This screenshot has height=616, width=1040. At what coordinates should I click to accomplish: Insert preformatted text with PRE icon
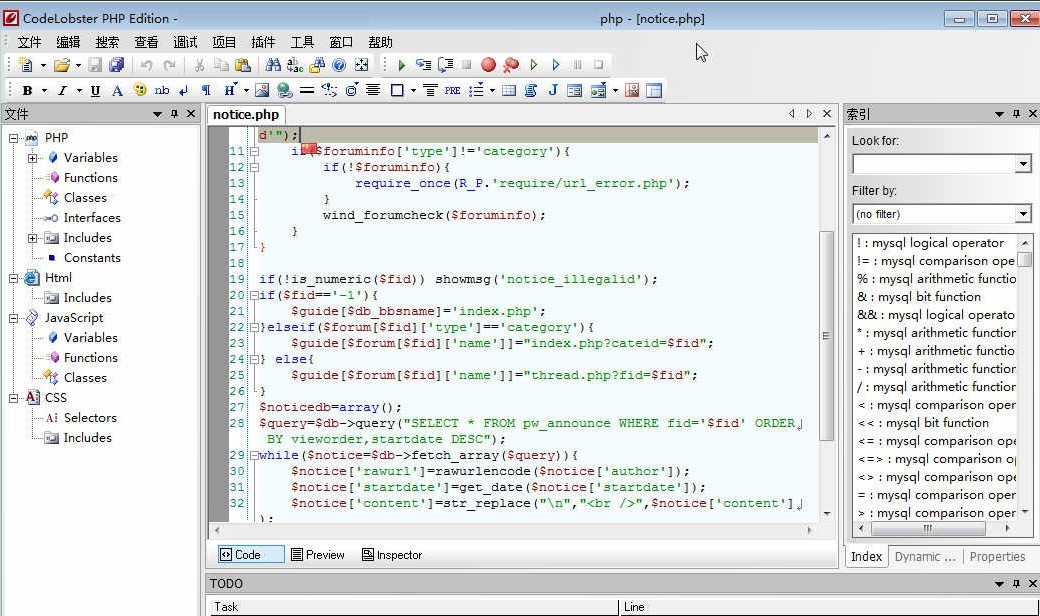click(452, 90)
